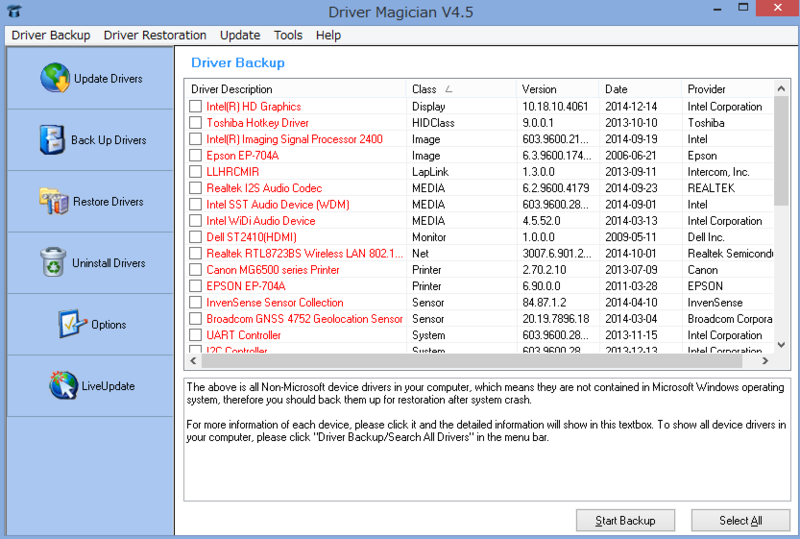Click the Uninstall Drivers recycle bin icon

pos(53,262)
